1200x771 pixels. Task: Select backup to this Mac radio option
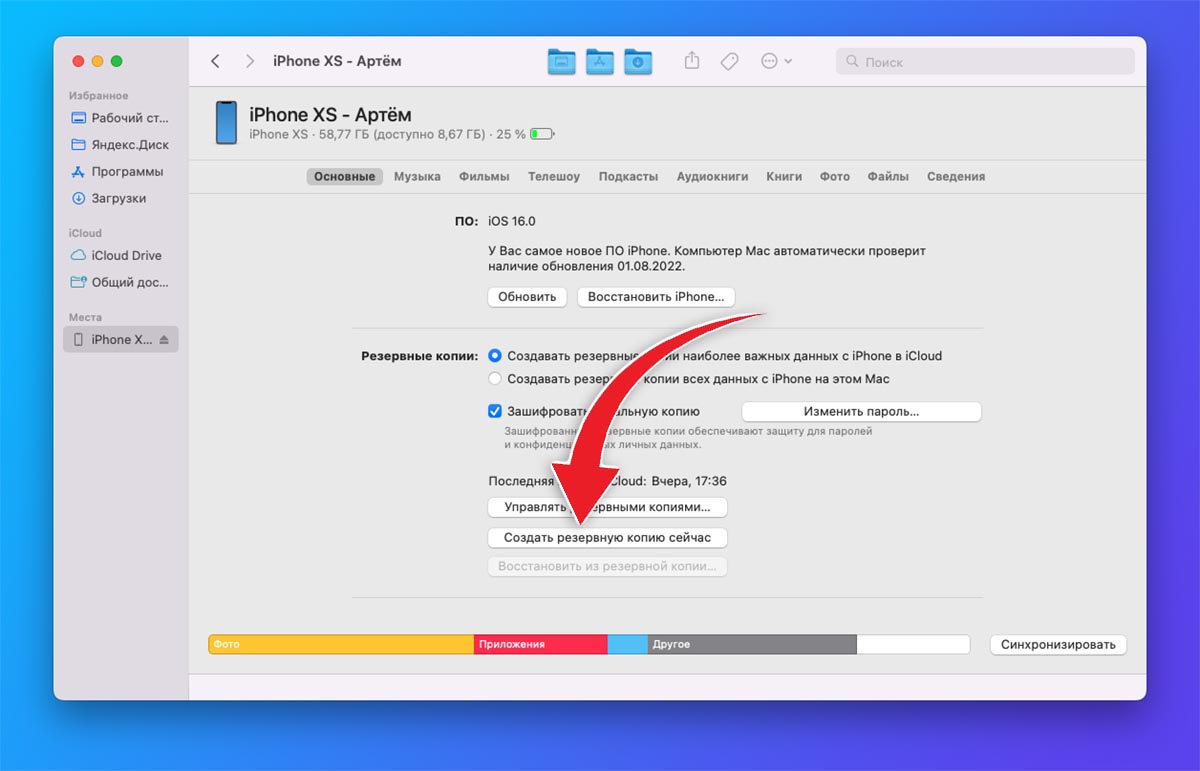point(495,379)
